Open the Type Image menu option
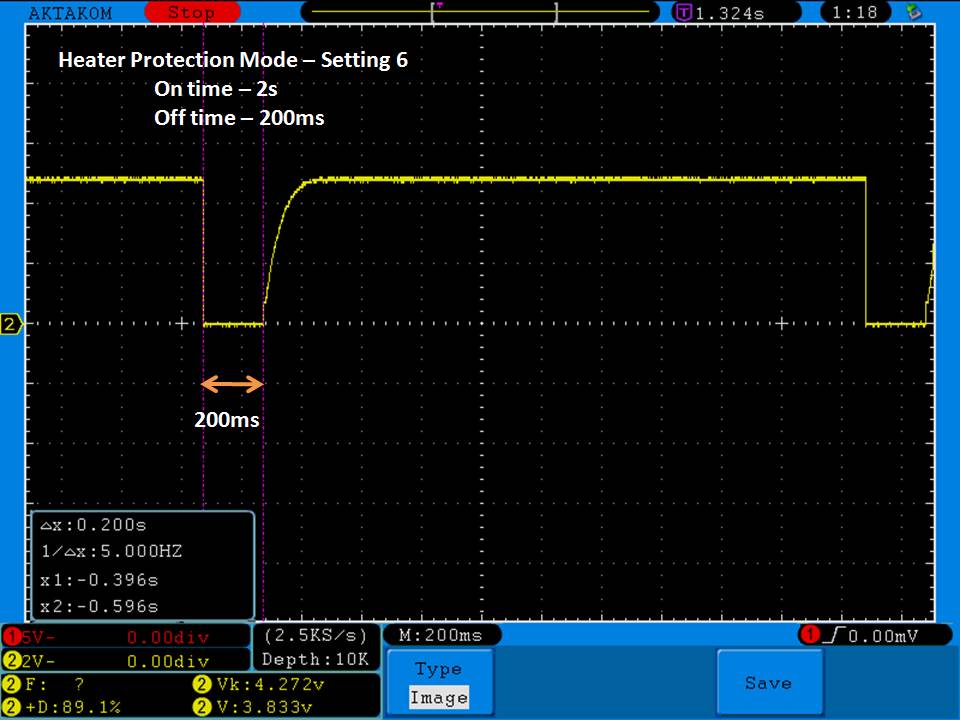960x720 pixels. [x=438, y=683]
